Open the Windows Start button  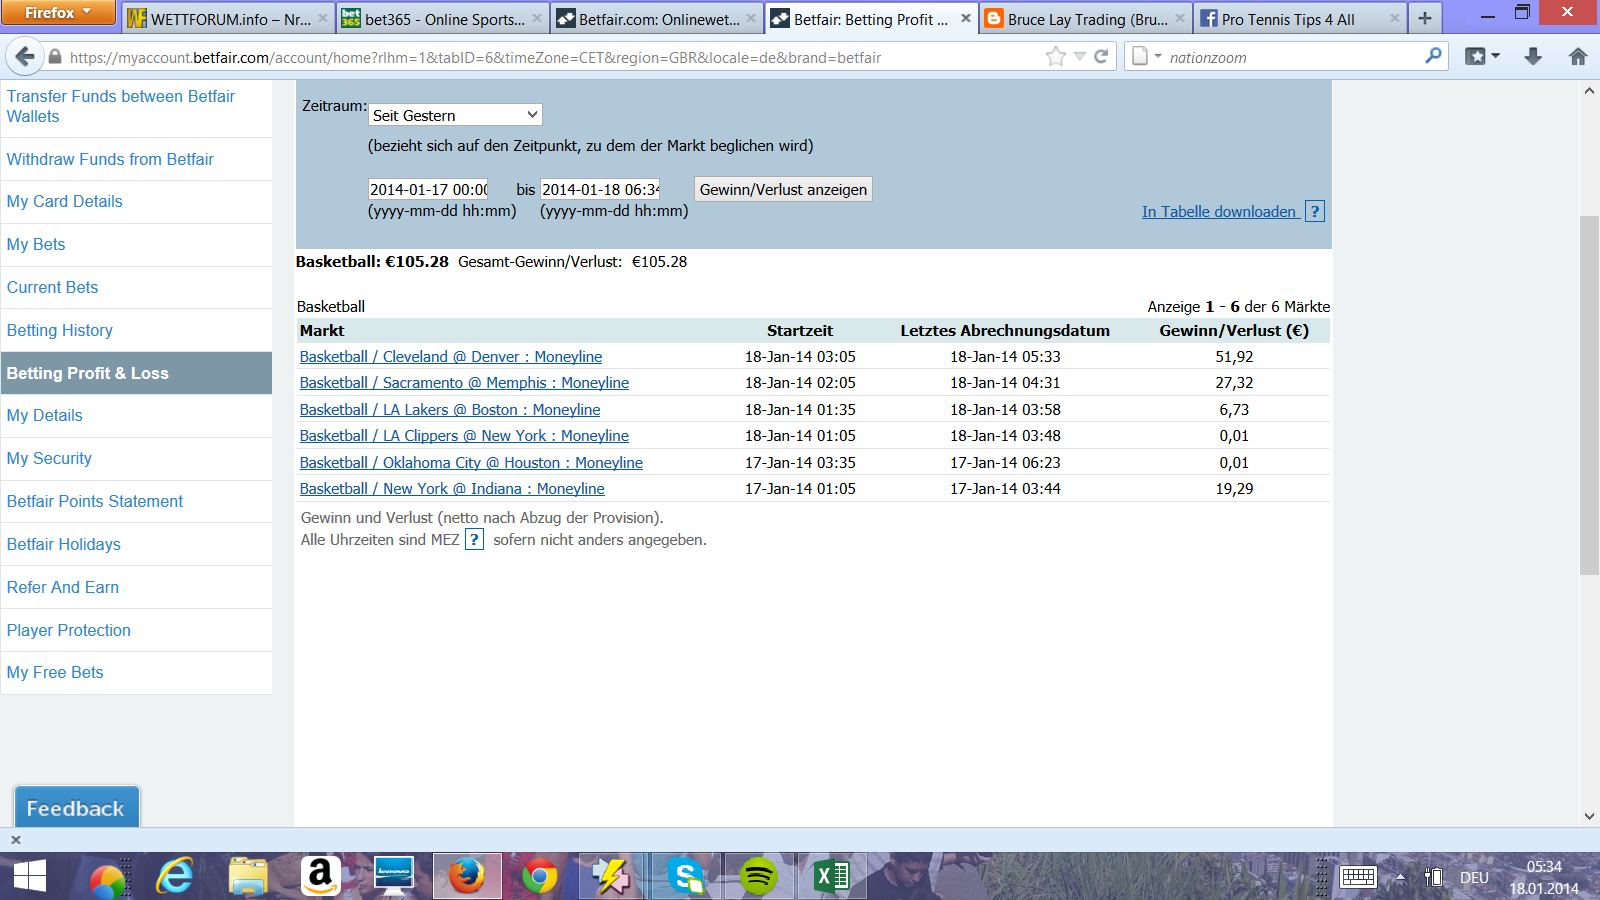pos(30,877)
